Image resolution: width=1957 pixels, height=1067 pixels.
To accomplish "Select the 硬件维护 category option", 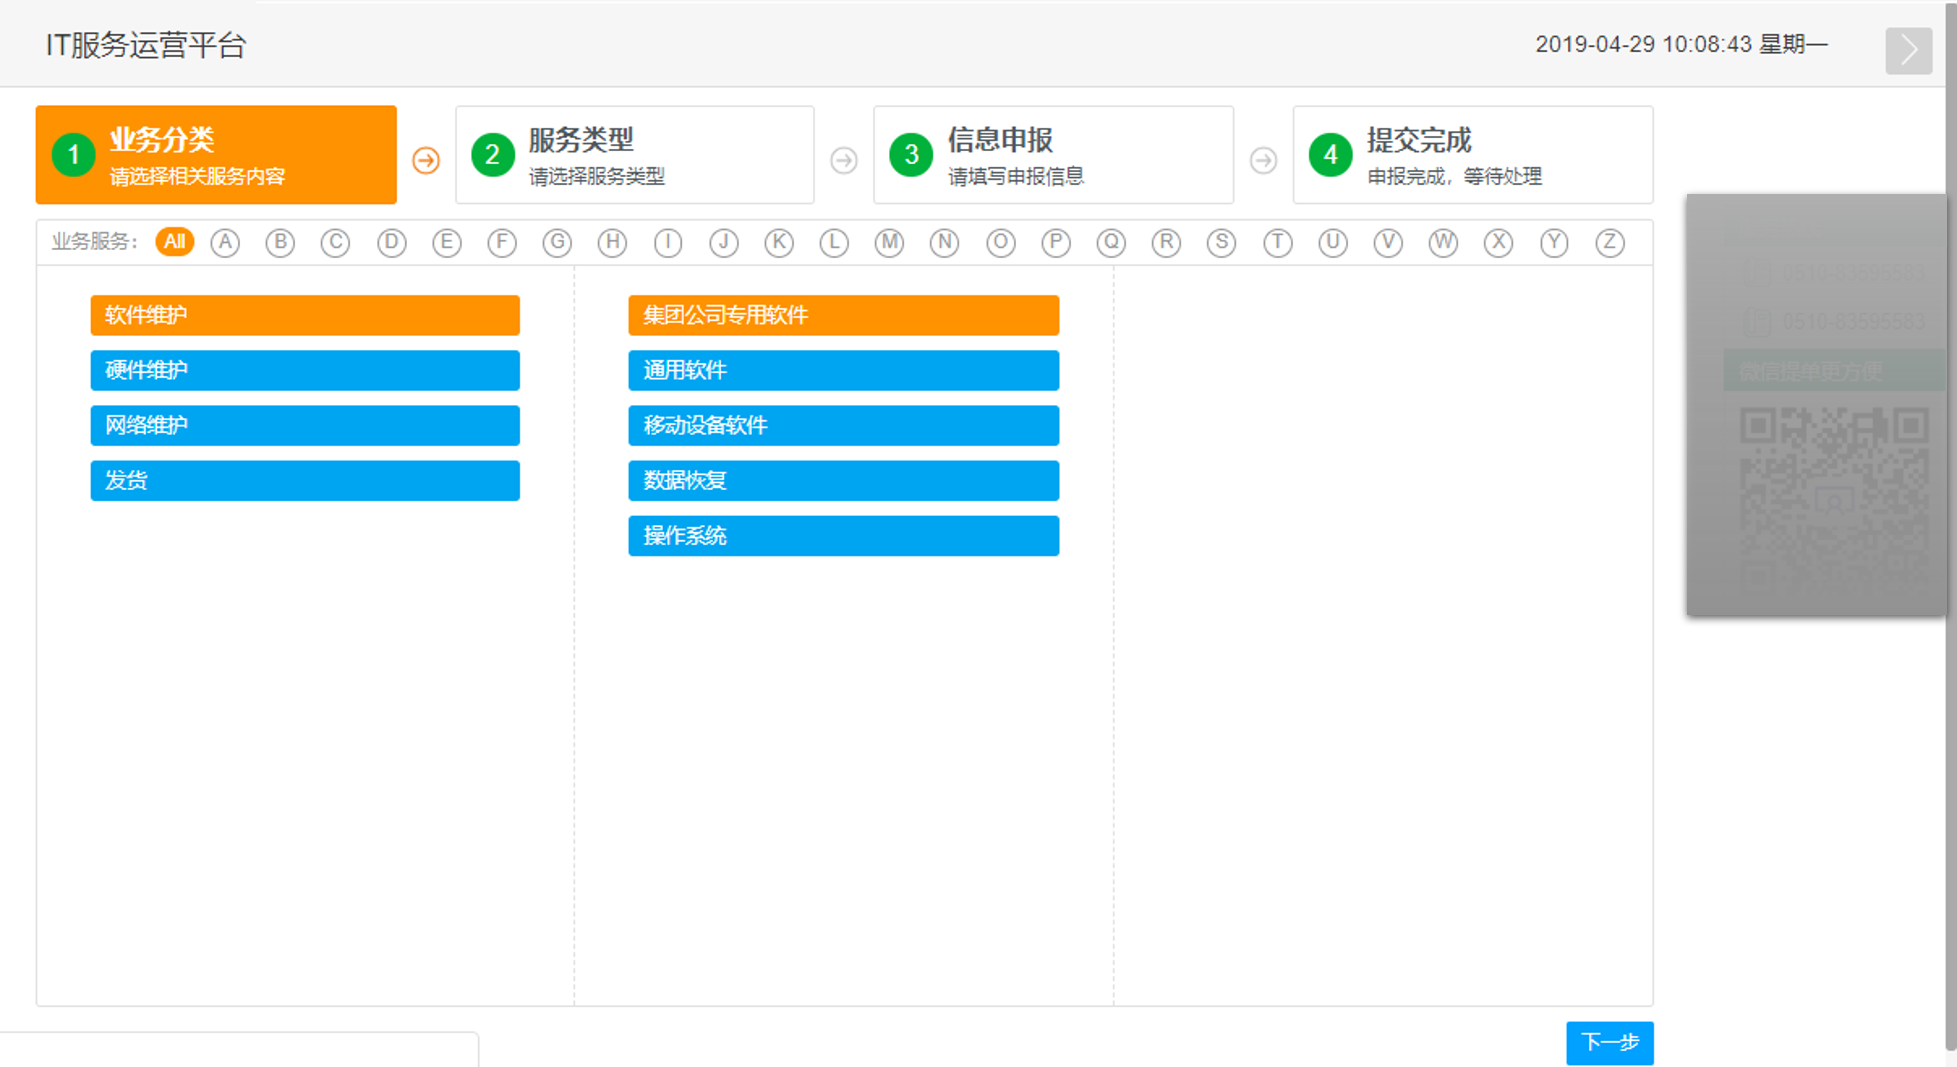I will [x=305, y=370].
